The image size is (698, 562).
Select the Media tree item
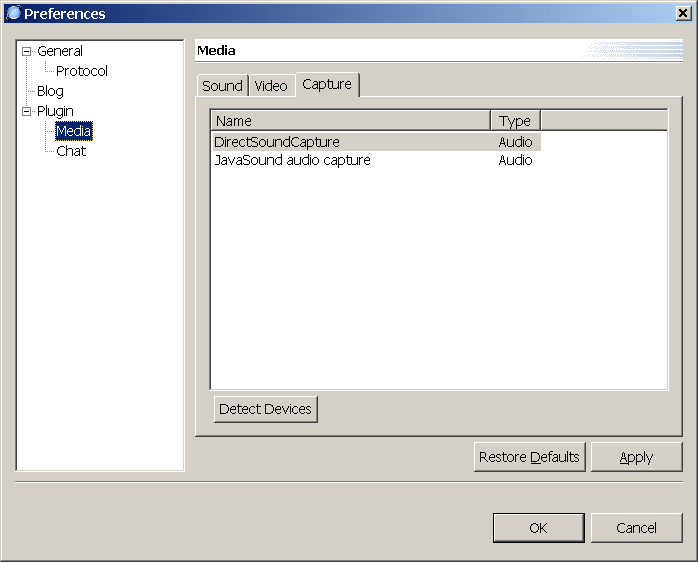coord(73,131)
